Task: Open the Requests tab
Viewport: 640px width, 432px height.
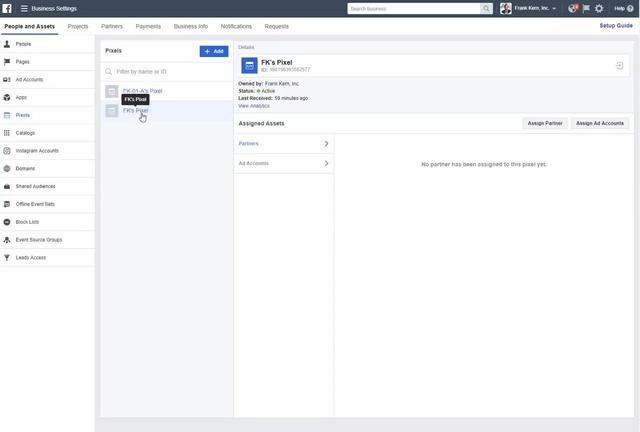Action: coord(276,27)
